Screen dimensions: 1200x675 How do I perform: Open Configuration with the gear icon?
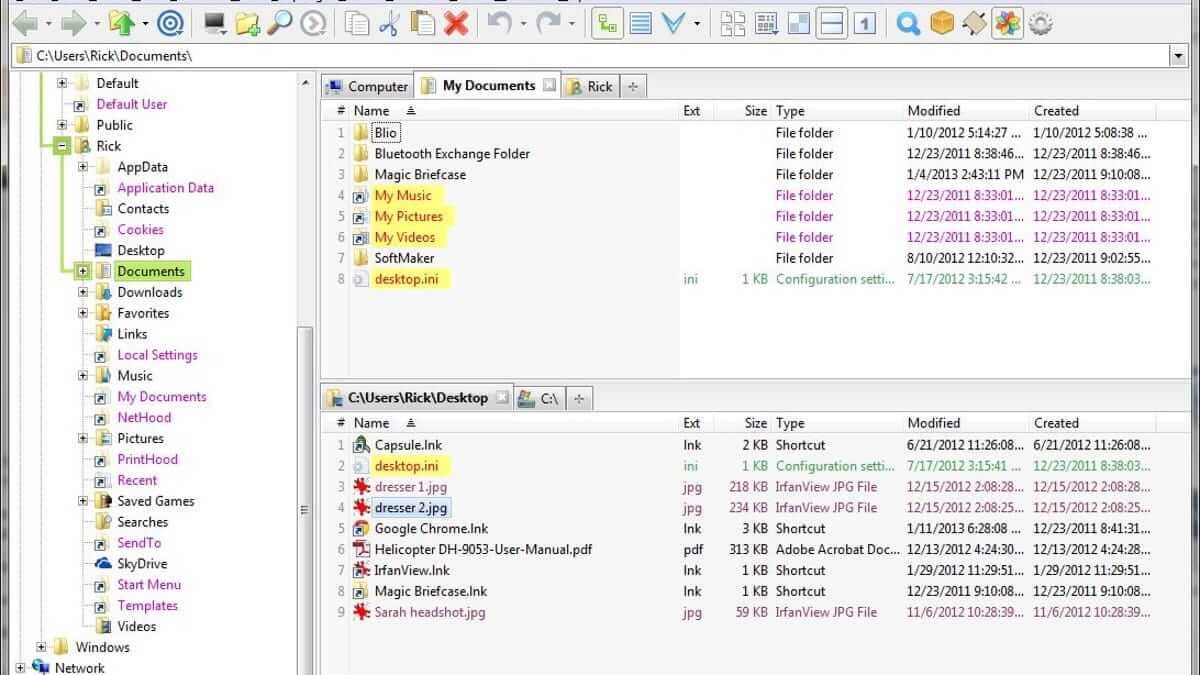coord(1041,23)
